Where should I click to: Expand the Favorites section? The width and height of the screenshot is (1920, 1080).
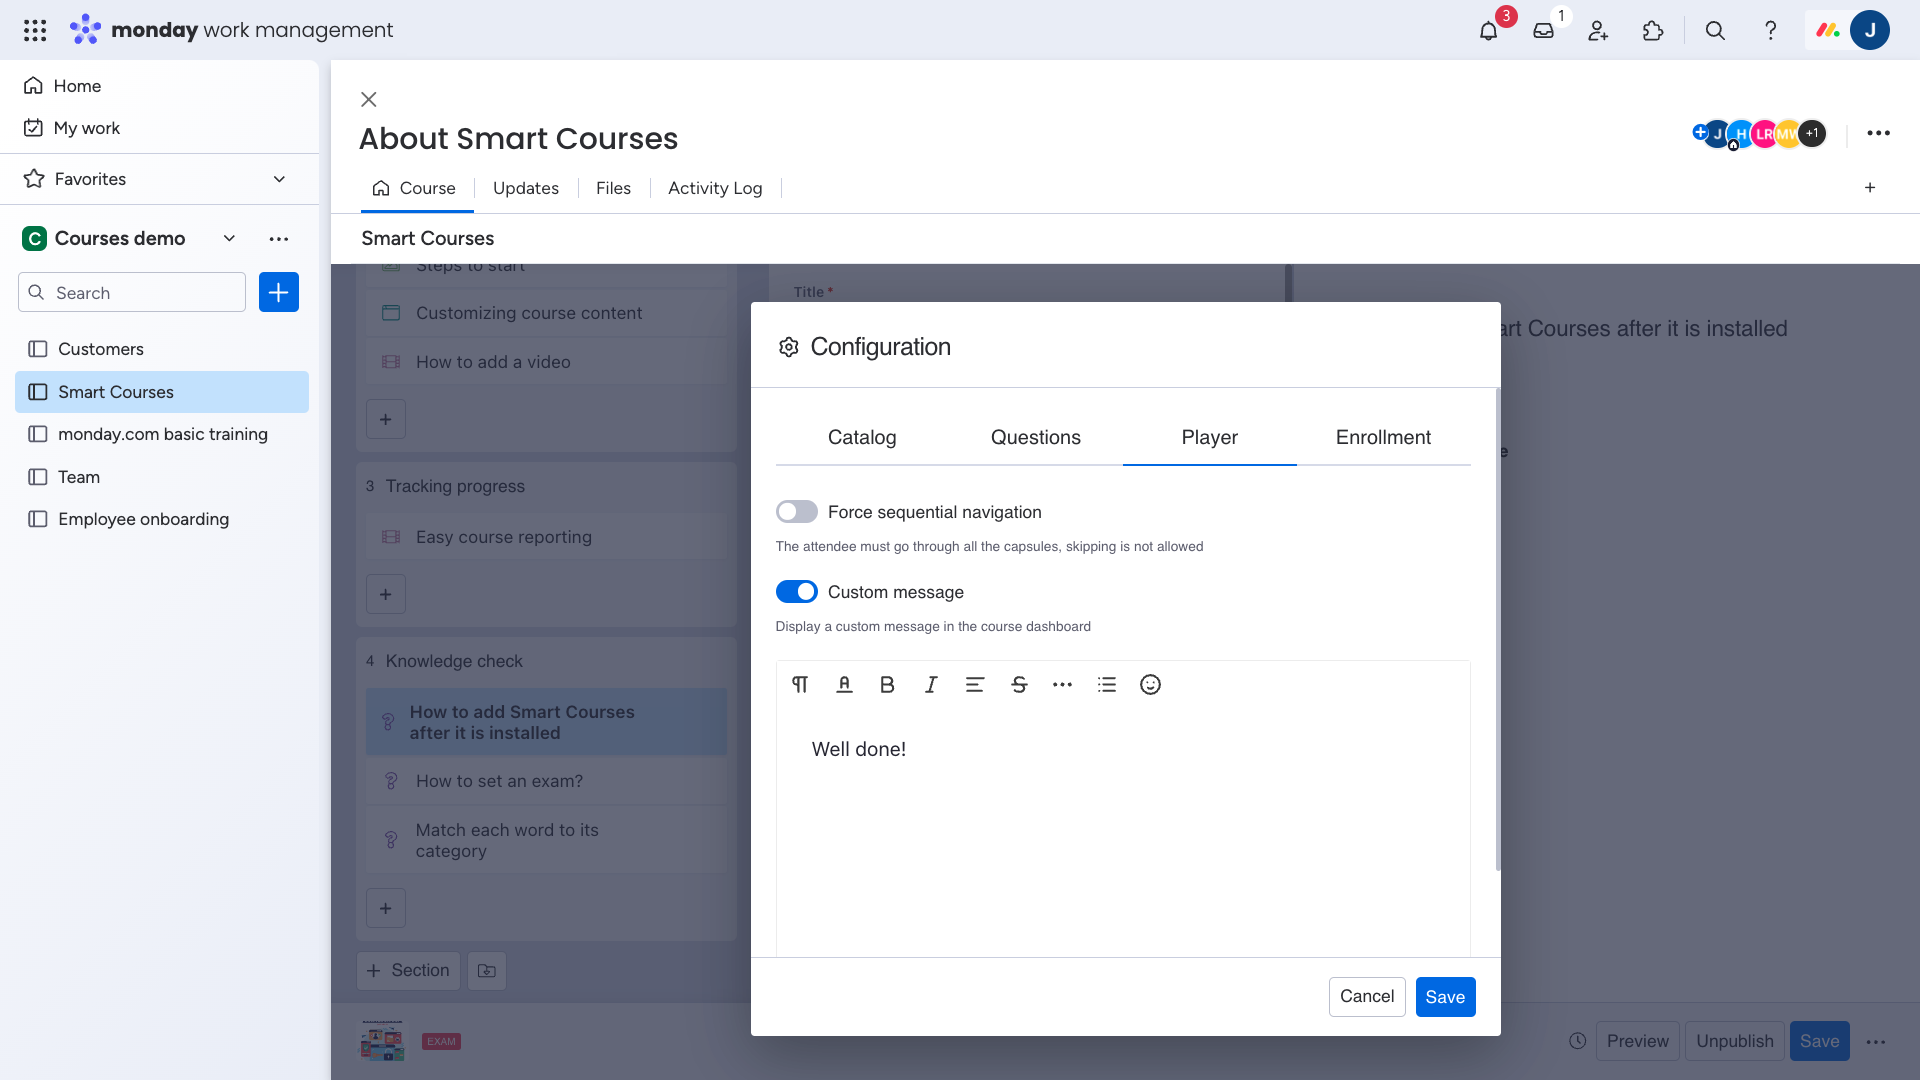tap(279, 179)
